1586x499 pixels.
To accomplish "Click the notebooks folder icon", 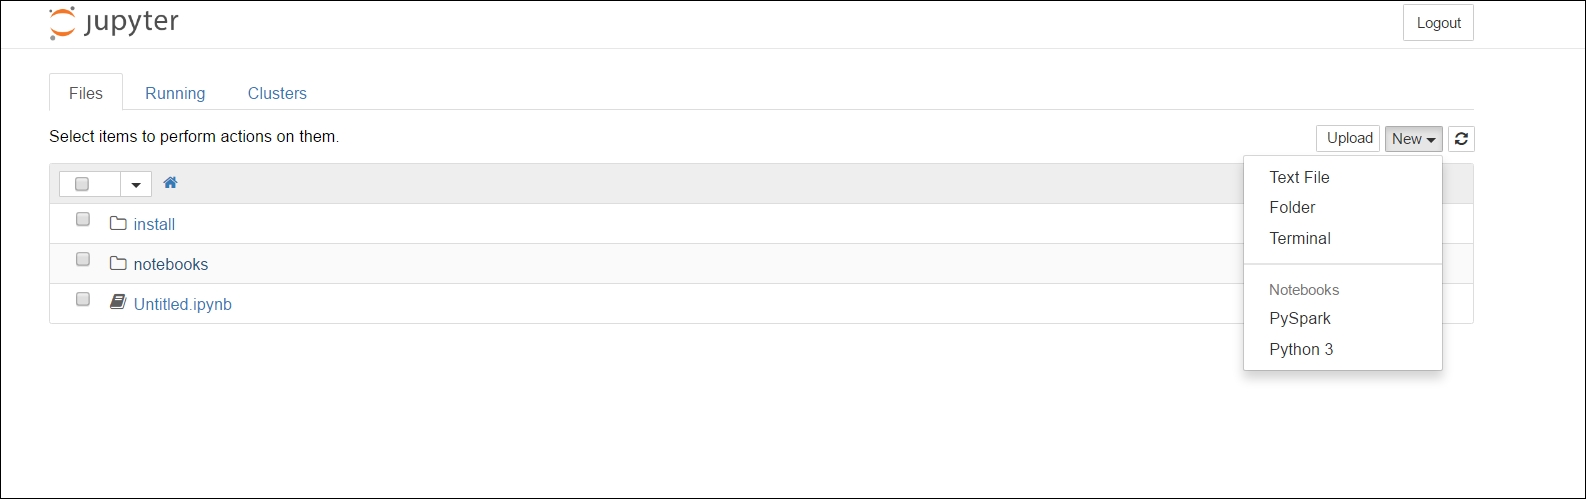I will tap(118, 264).
